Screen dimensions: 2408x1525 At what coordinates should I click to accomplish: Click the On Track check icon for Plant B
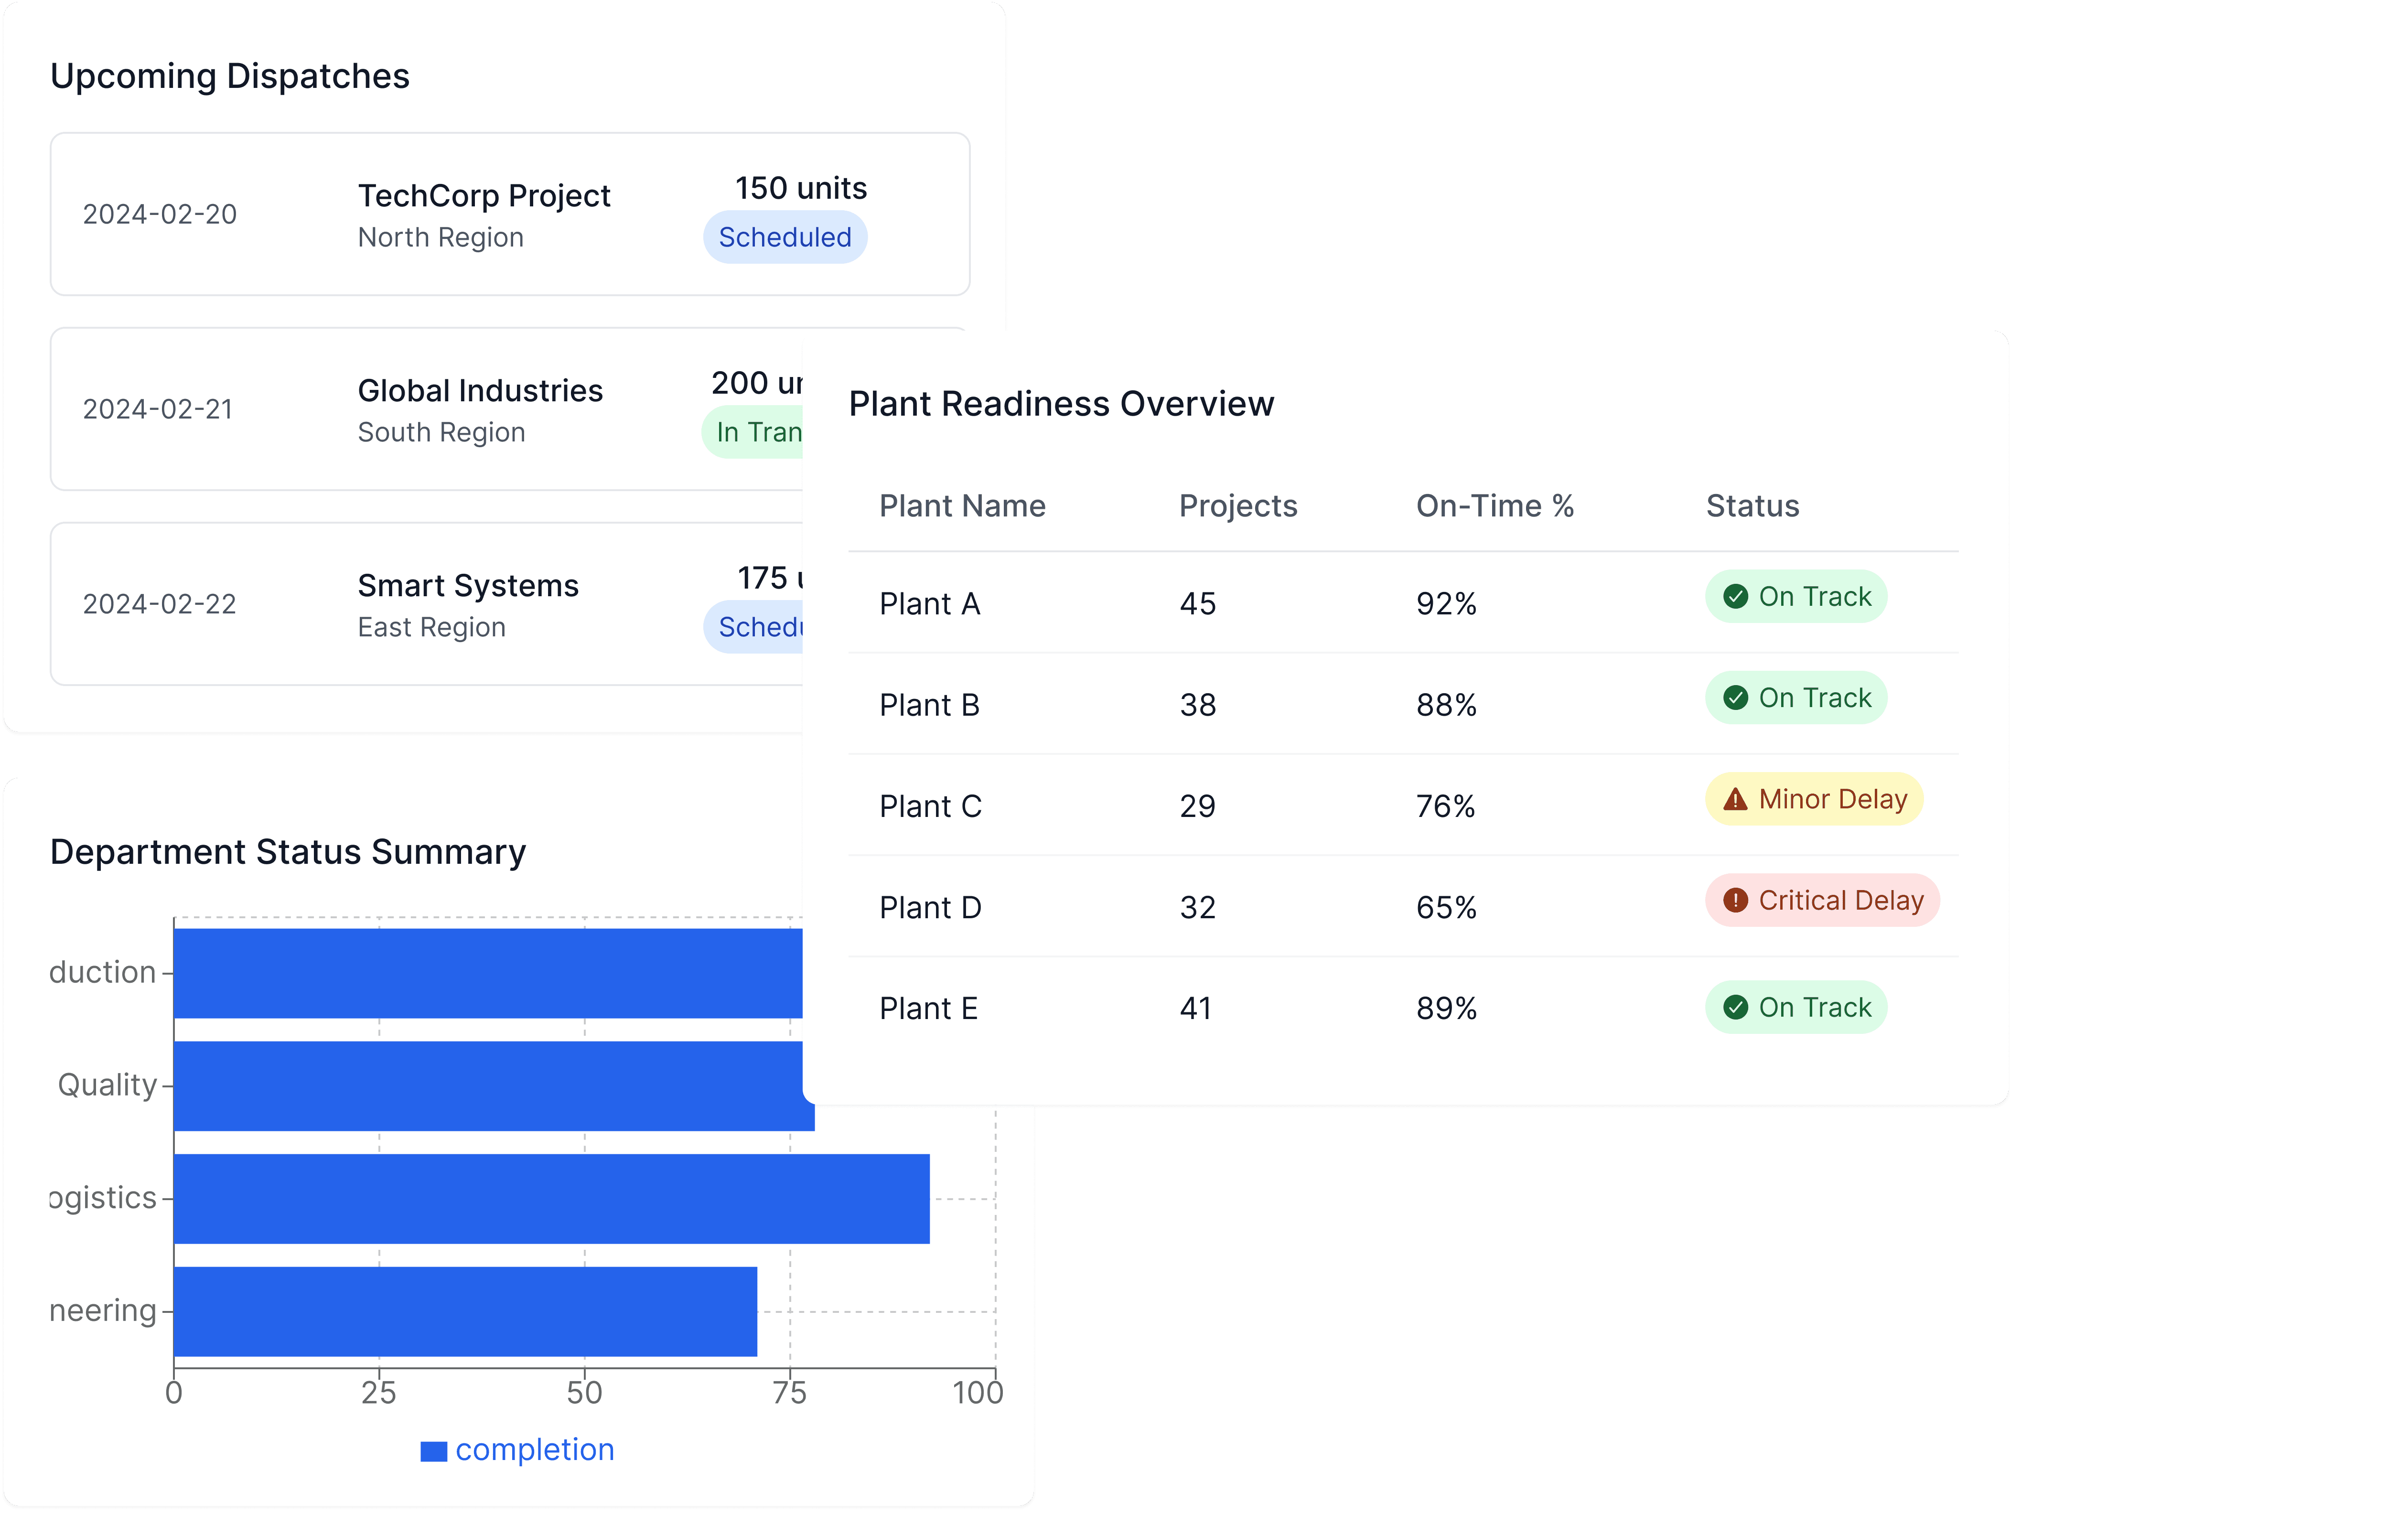[1735, 698]
